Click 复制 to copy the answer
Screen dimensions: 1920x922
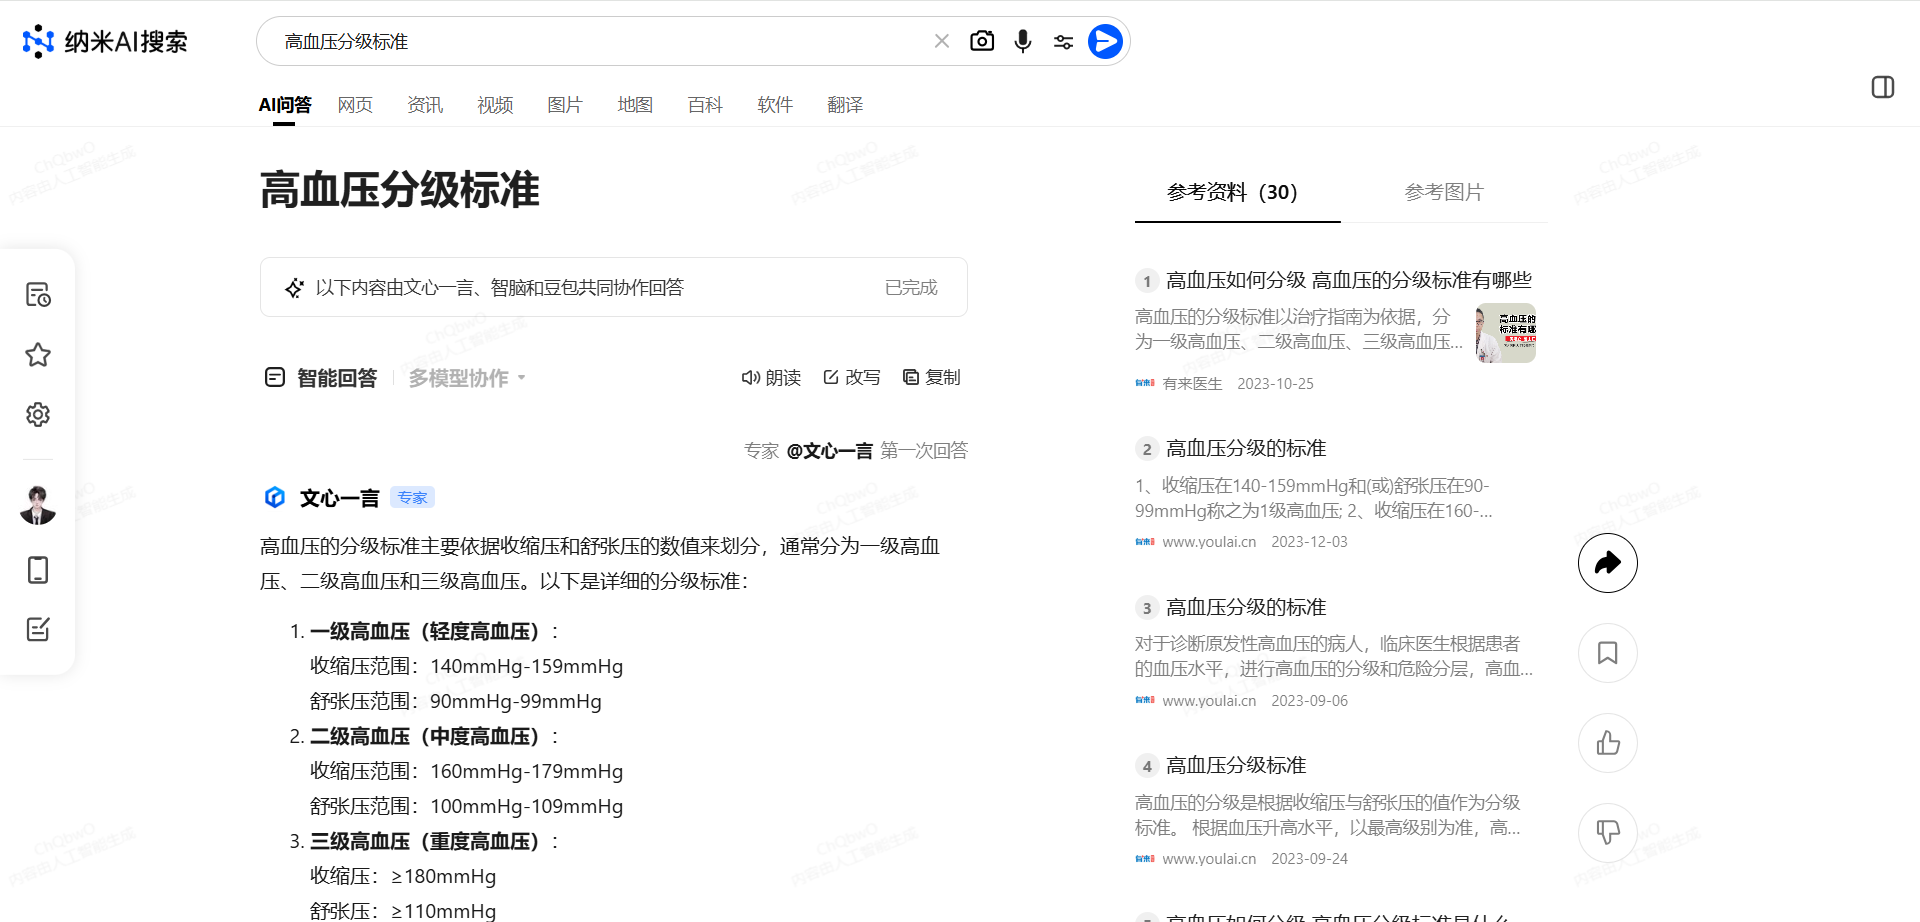tap(931, 377)
